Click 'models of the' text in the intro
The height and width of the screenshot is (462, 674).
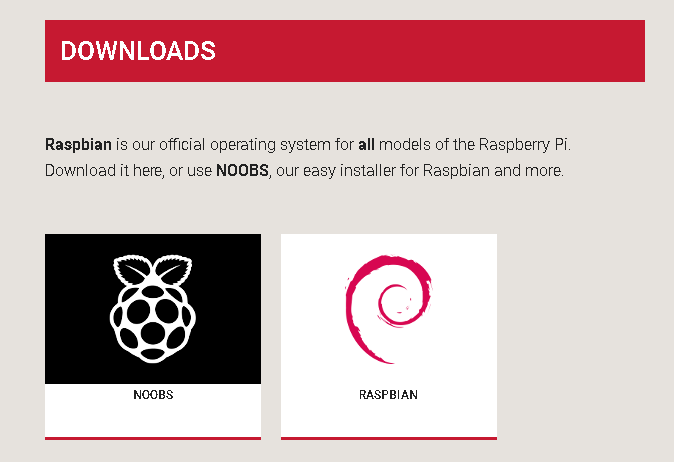tap(424, 144)
